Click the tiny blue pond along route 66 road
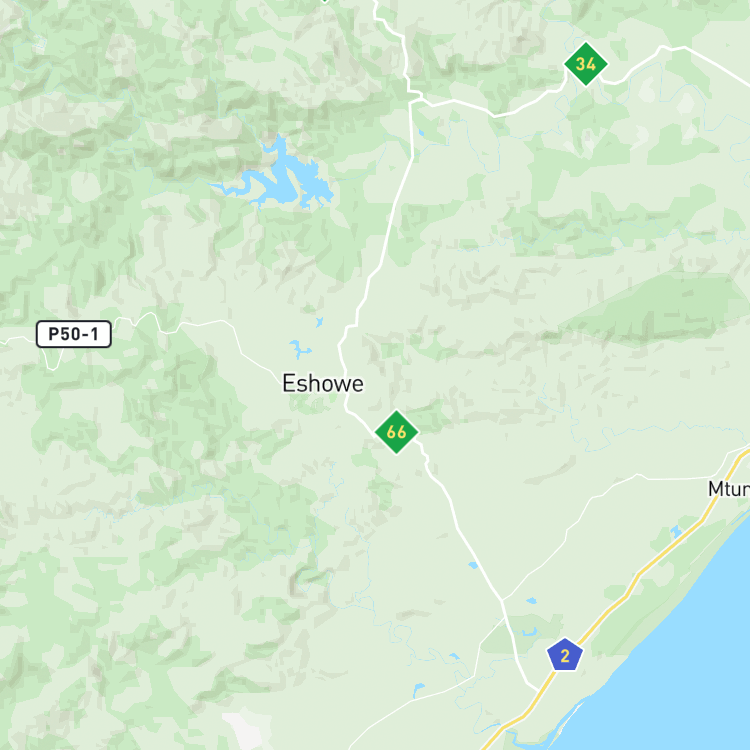The width and height of the screenshot is (750, 750). pyautogui.click(x=473, y=565)
